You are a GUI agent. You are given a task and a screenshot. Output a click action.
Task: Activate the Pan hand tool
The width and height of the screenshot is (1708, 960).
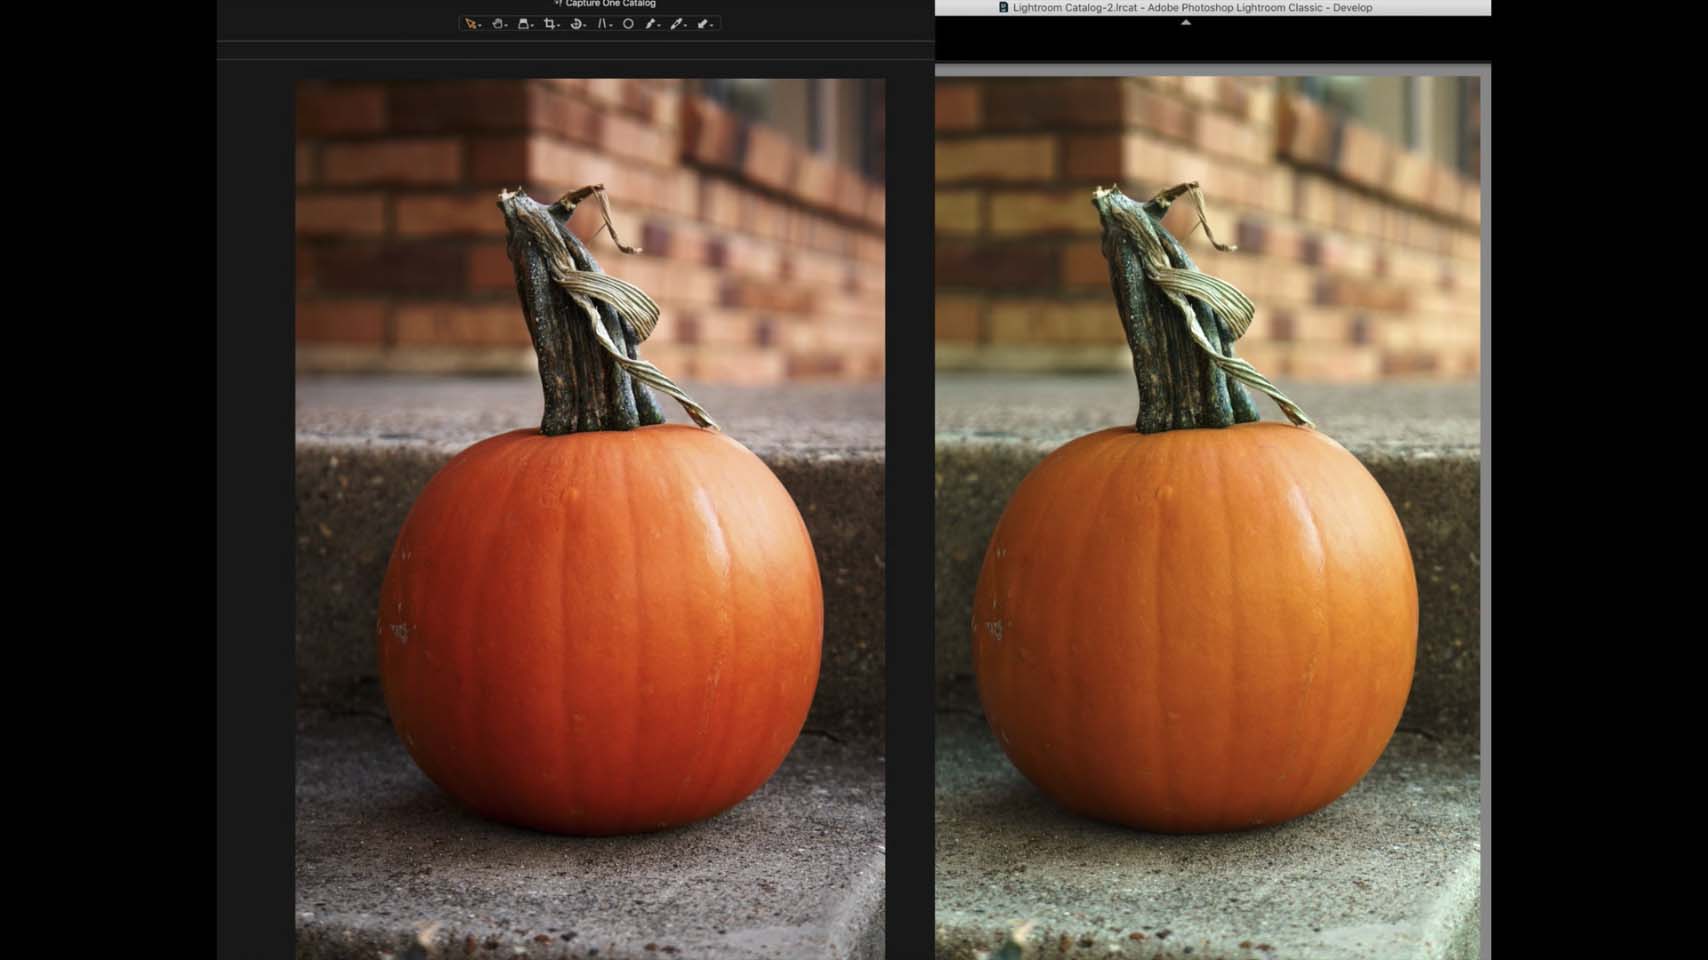point(497,24)
